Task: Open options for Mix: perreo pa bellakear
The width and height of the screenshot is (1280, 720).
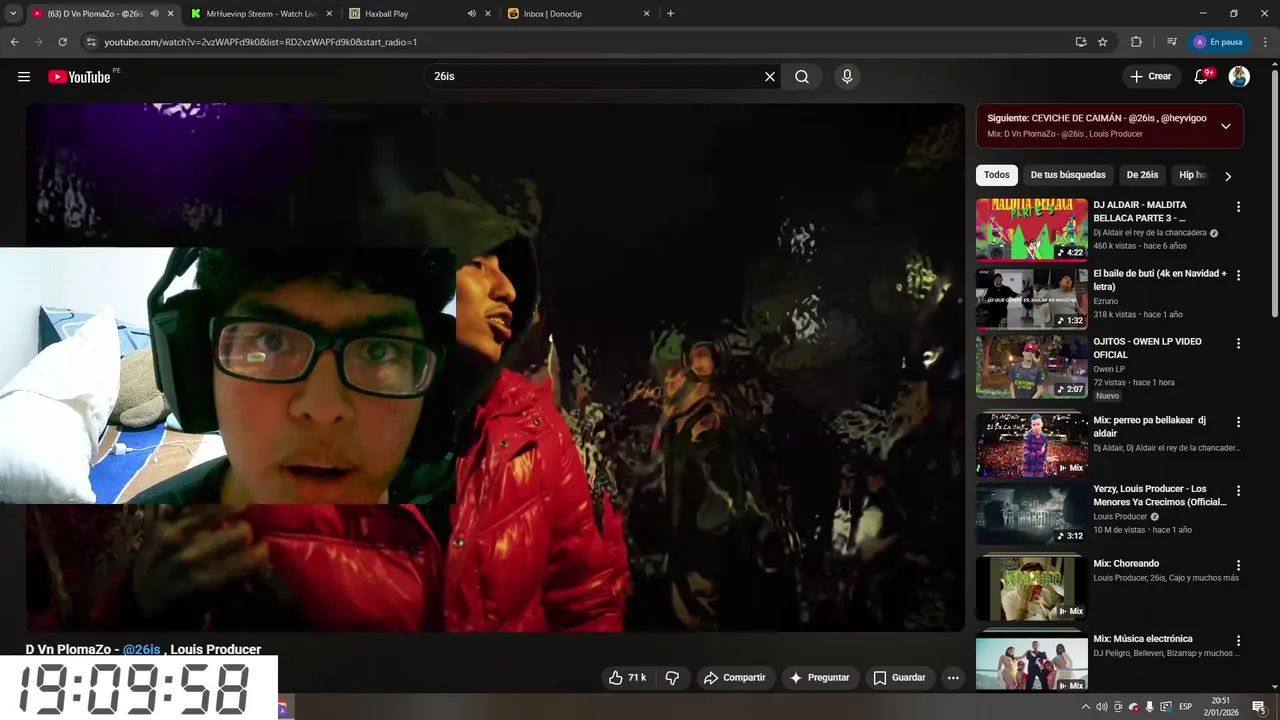Action: tap(1238, 422)
